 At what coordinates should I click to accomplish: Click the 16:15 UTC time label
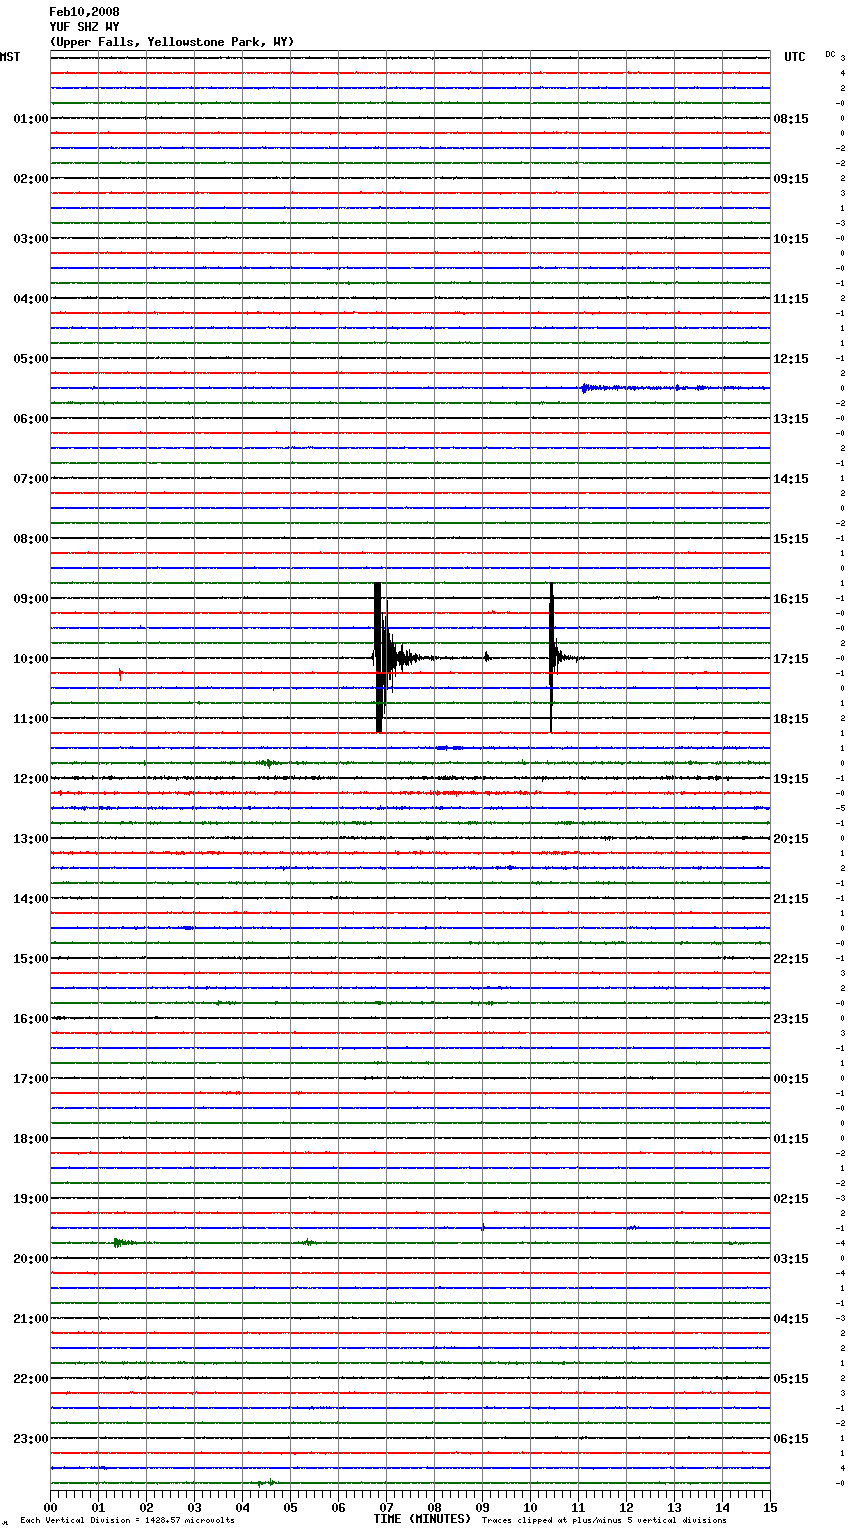pos(791,599)
